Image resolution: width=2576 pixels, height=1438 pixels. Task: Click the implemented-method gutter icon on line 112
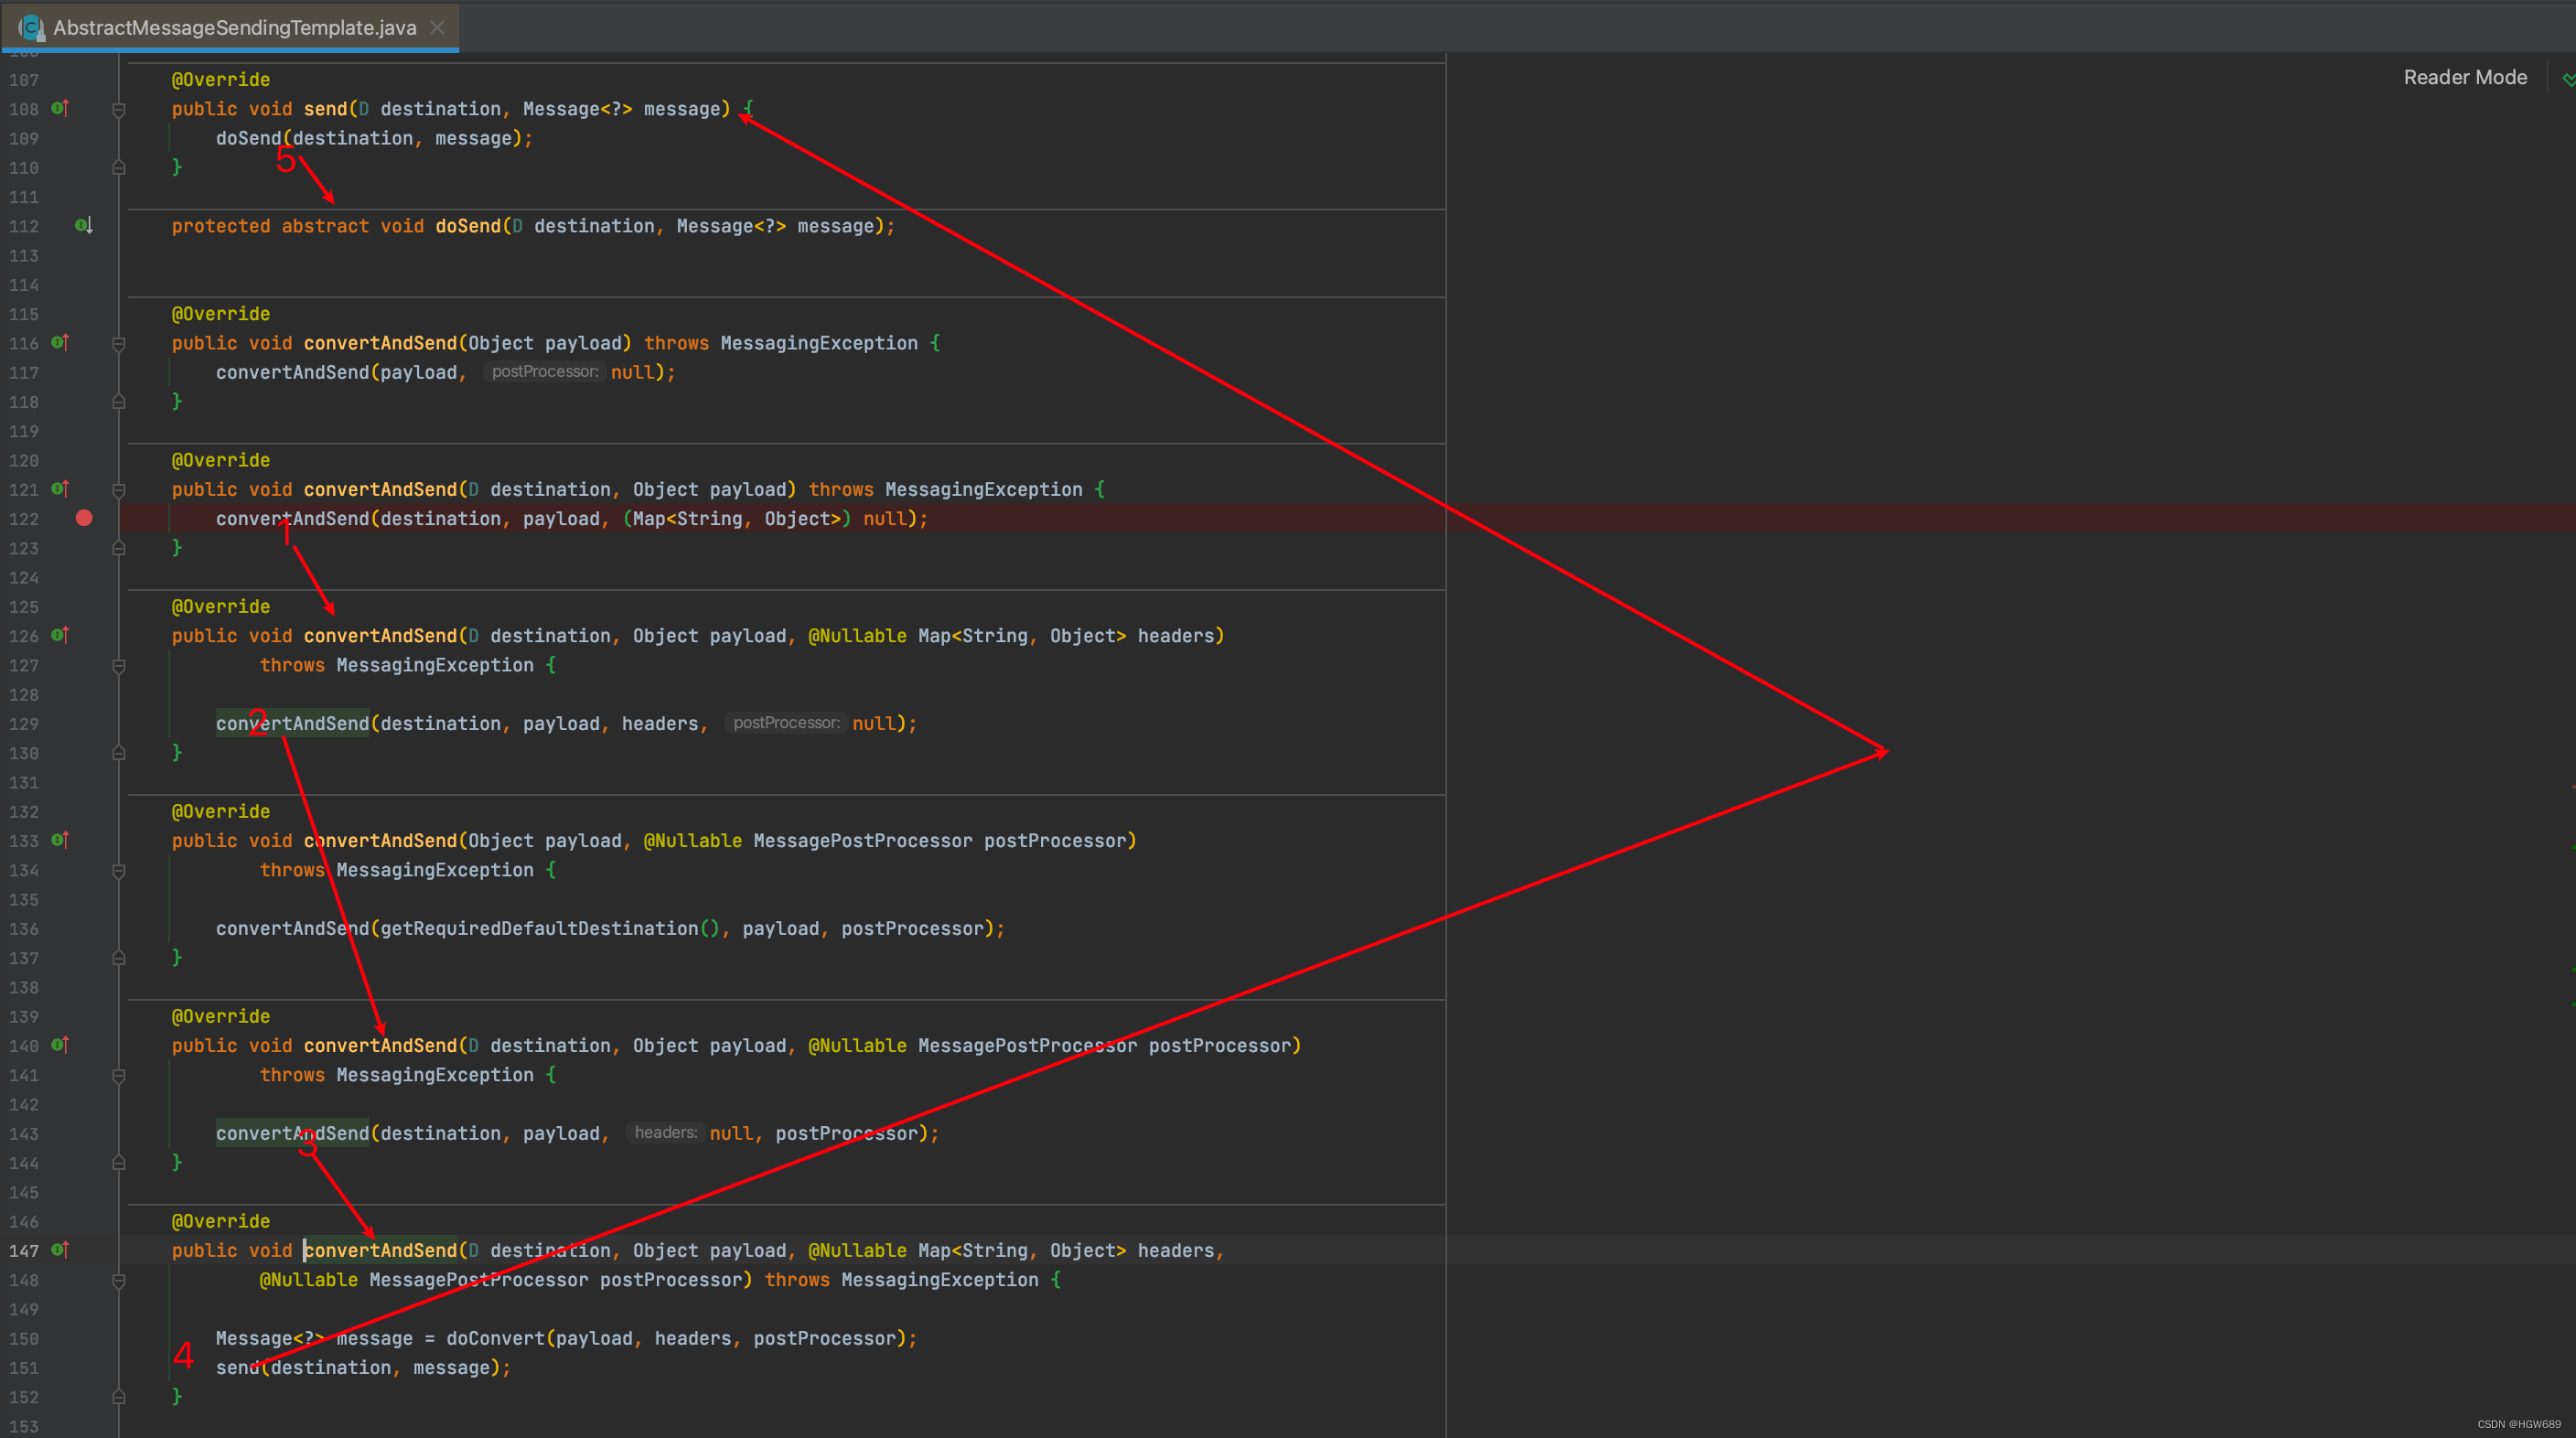point(84,226)
